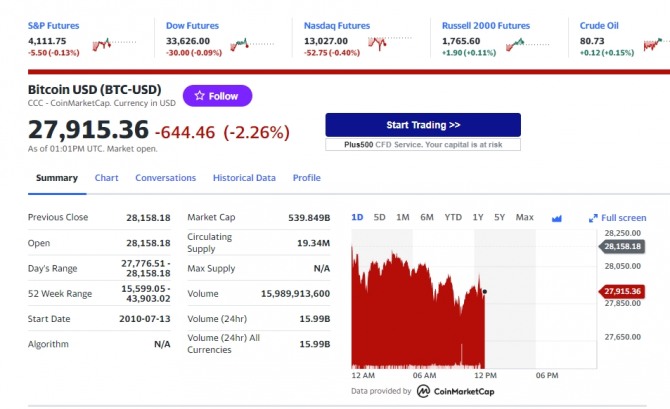Image resolution: width=670 pixels, height=409 pixels.
Task: Click the Market Cap value 539.849B
Action: click(309, 218)
